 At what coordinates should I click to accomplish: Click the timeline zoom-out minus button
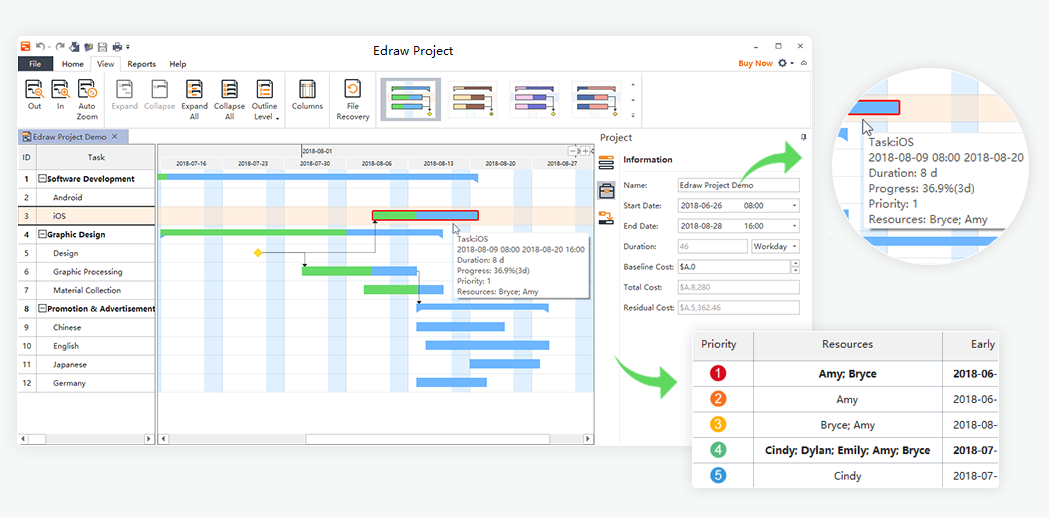click(572, 151)
